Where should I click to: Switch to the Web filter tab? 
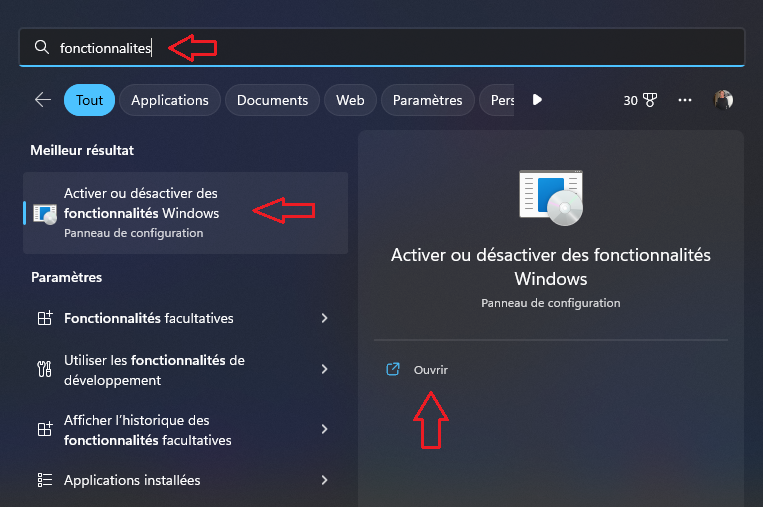[350, 100]
